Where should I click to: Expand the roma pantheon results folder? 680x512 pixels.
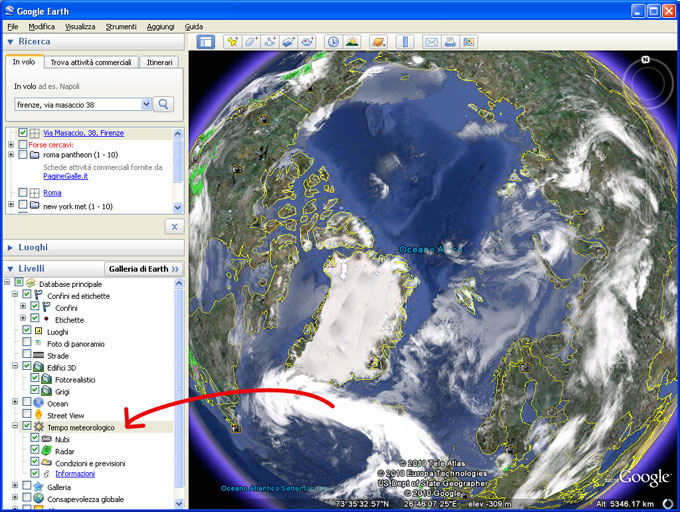(x=11, y=154)
